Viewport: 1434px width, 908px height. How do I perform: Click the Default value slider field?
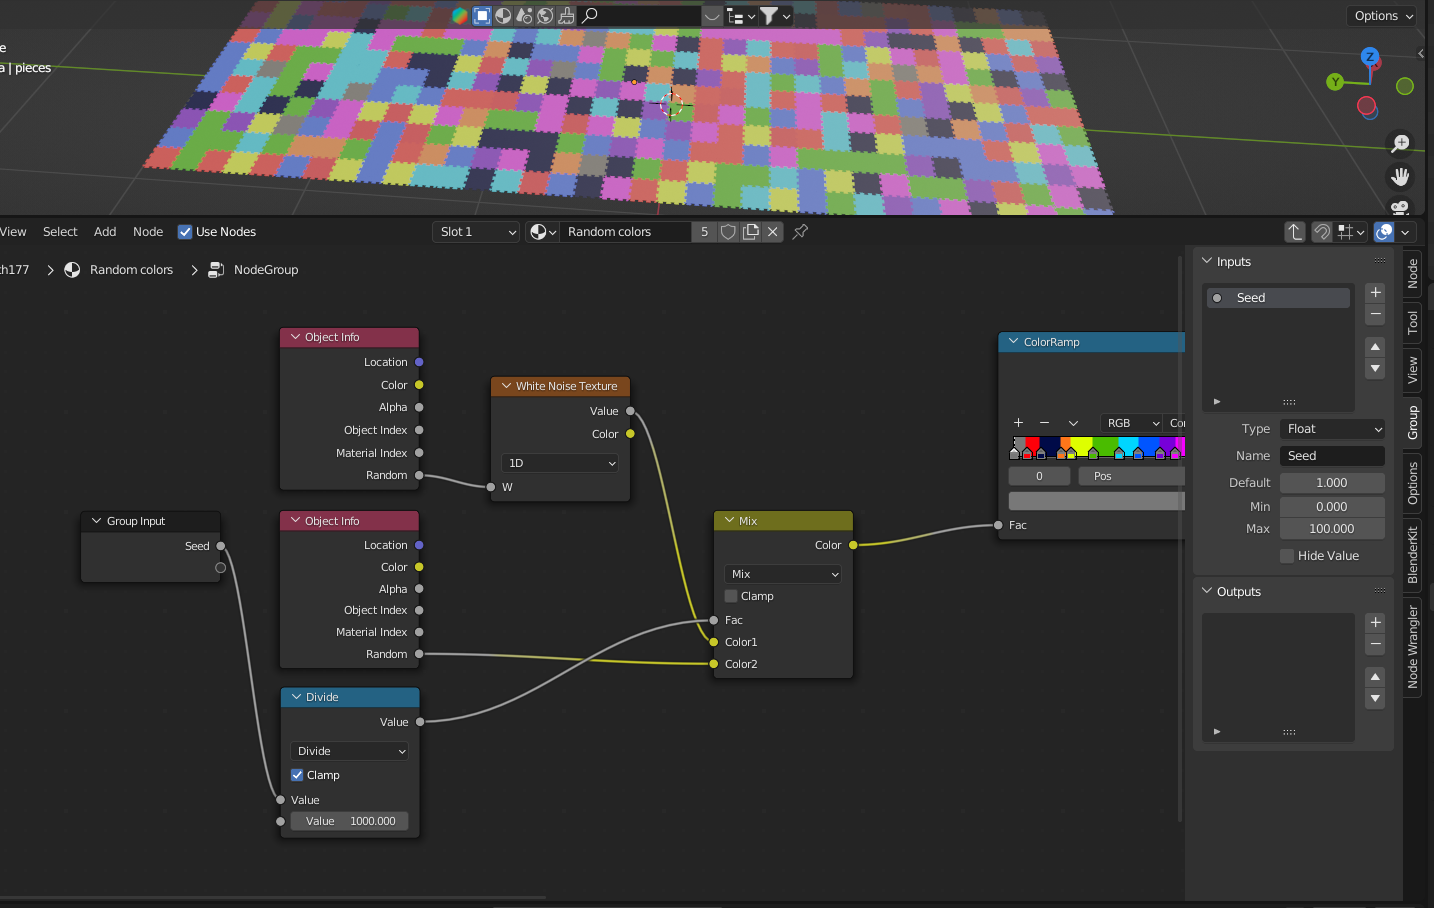click(1332, 483)
